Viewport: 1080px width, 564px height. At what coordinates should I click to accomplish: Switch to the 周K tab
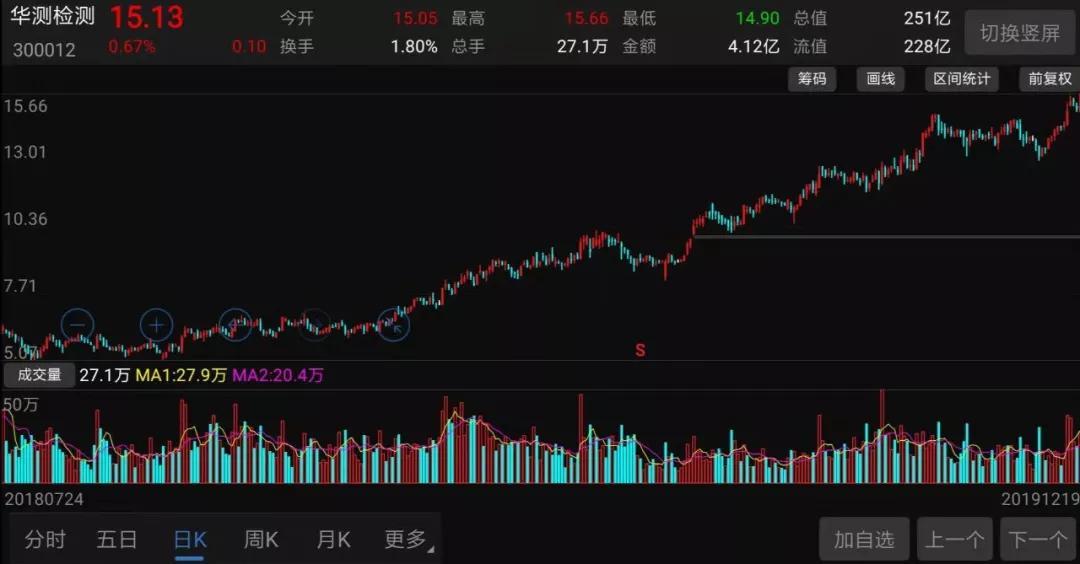261,540
